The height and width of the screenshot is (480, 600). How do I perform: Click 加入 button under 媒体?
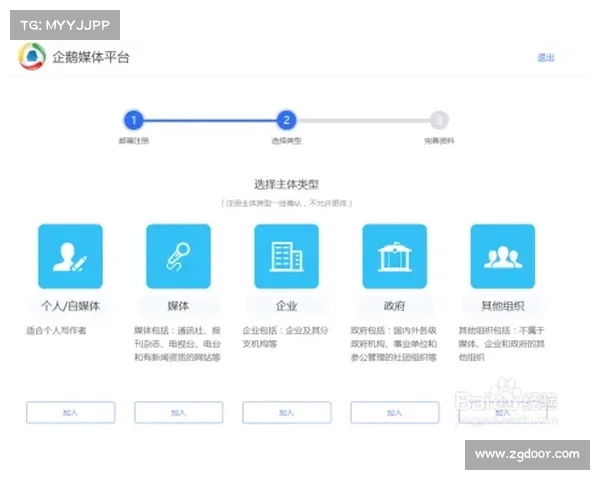(x=178, y=412)
